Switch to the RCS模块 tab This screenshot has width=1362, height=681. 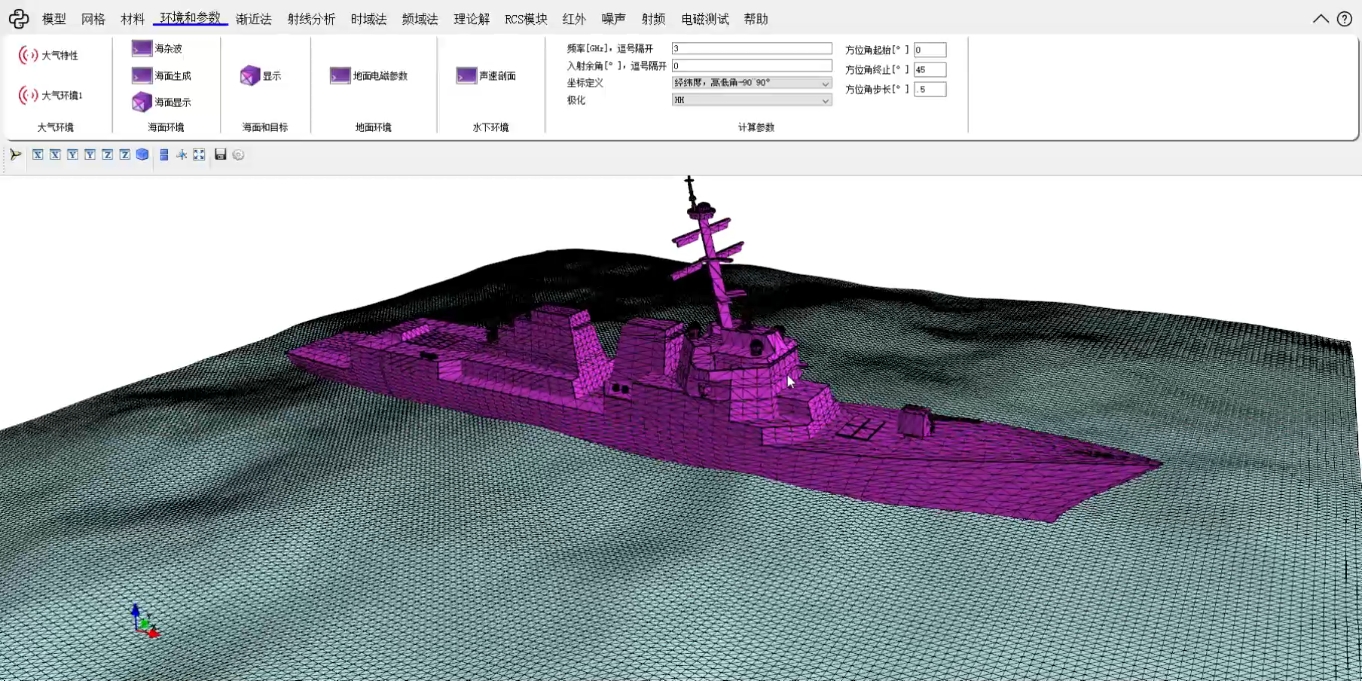coord(525,19)
